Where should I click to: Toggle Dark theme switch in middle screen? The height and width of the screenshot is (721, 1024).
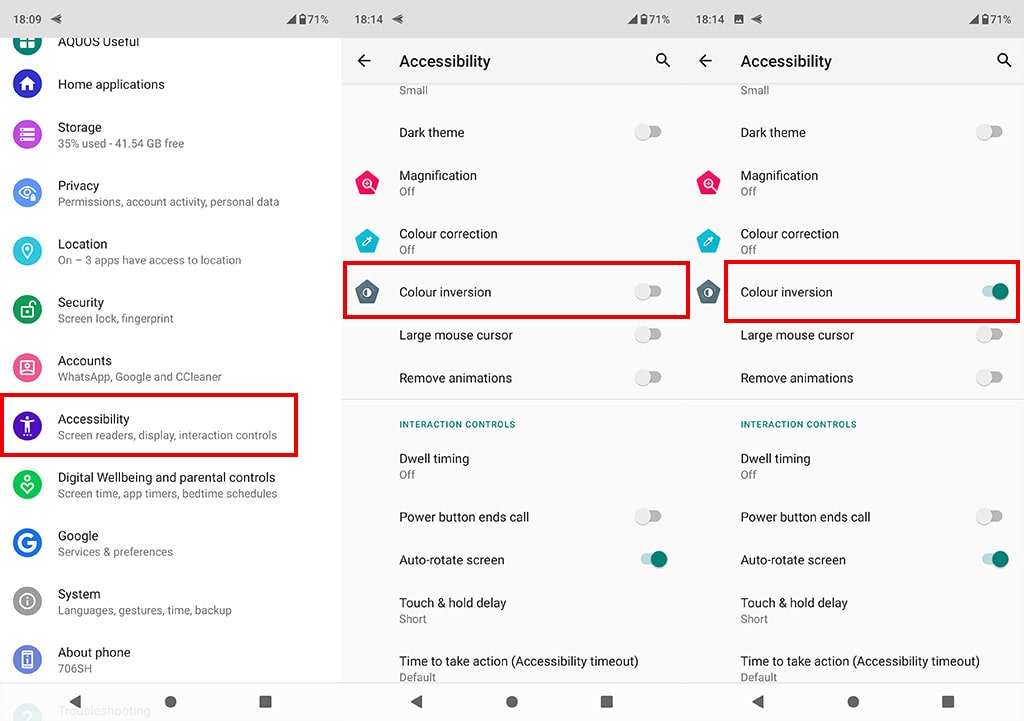(x=648, y=132)
